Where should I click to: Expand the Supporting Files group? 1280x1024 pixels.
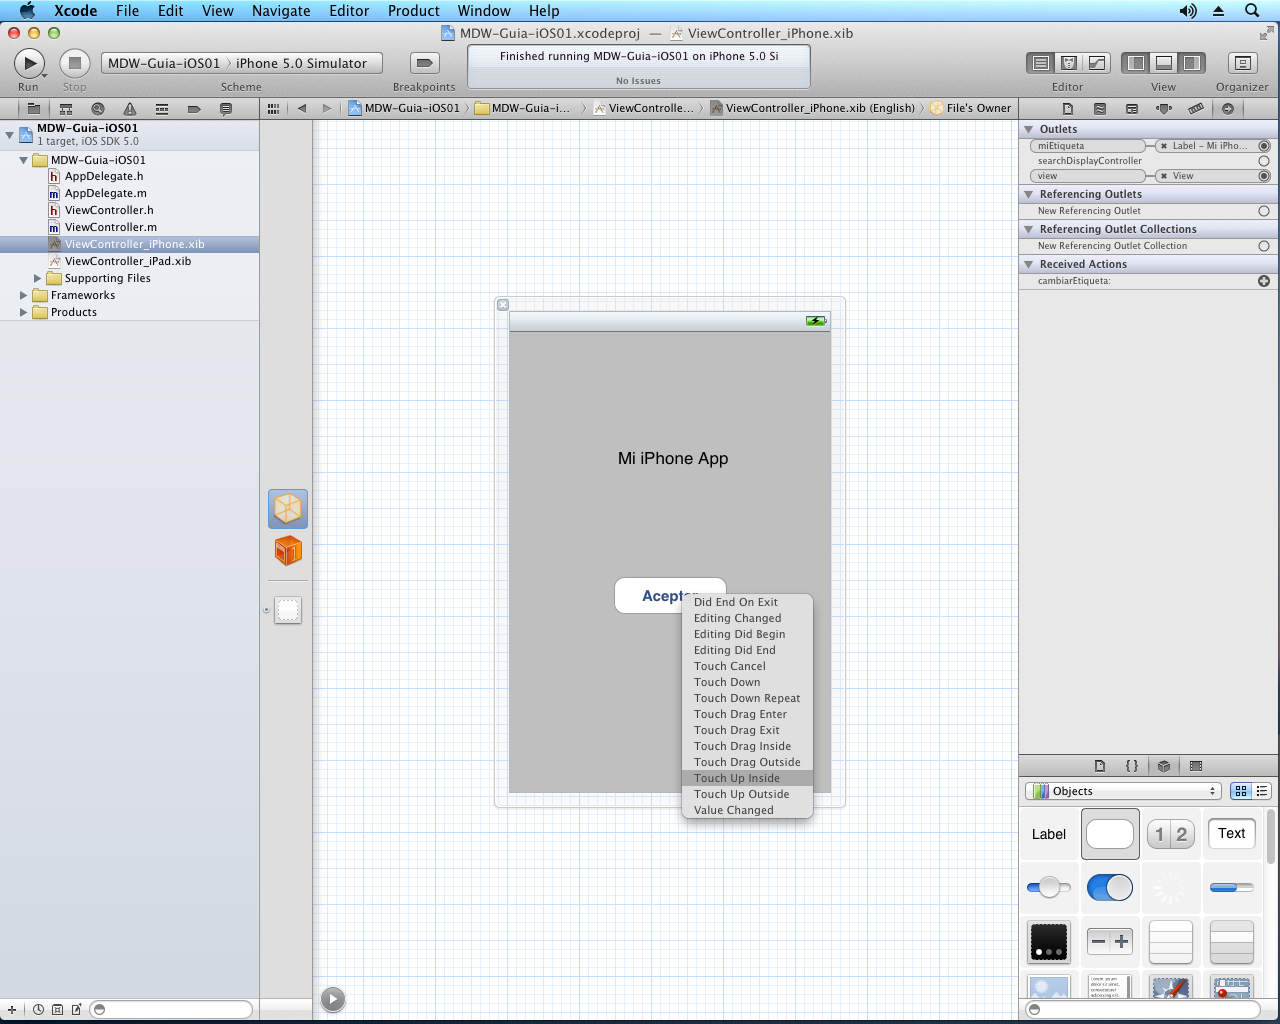click(38, 278)
